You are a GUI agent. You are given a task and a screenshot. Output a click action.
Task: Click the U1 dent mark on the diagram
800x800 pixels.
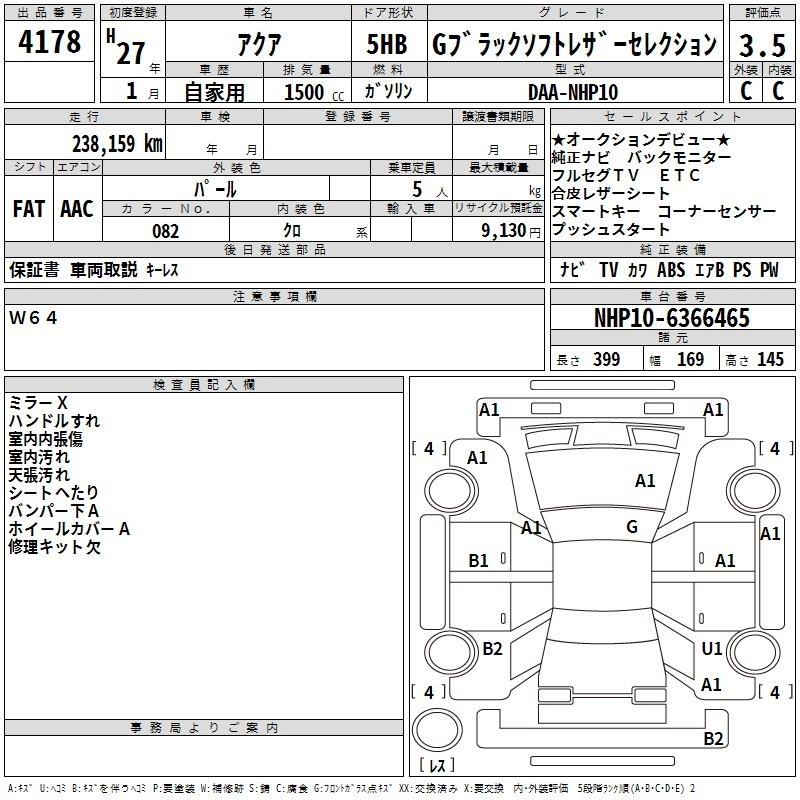tap(711, 649)
